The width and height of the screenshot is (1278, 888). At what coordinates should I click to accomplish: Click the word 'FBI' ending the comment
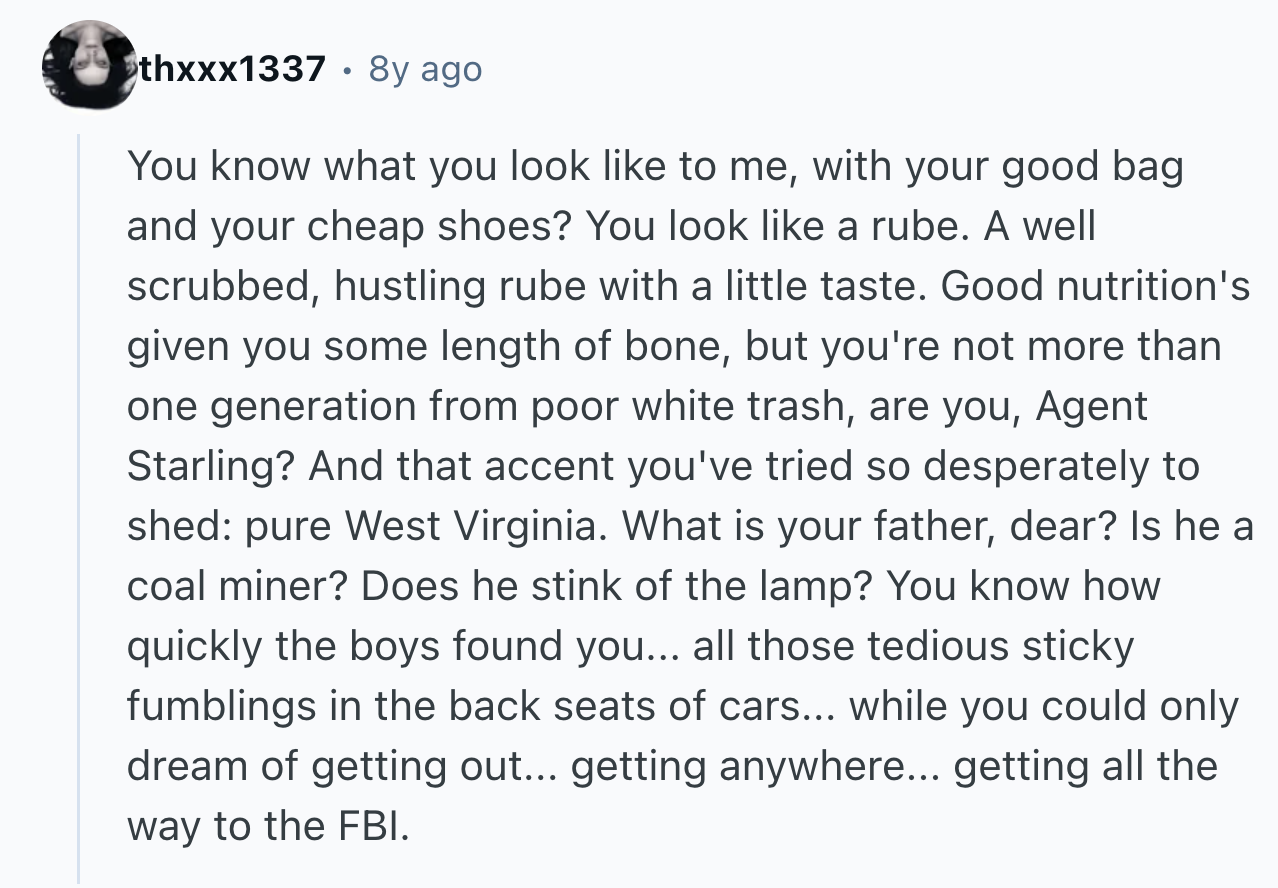click(x=365, y=826)
